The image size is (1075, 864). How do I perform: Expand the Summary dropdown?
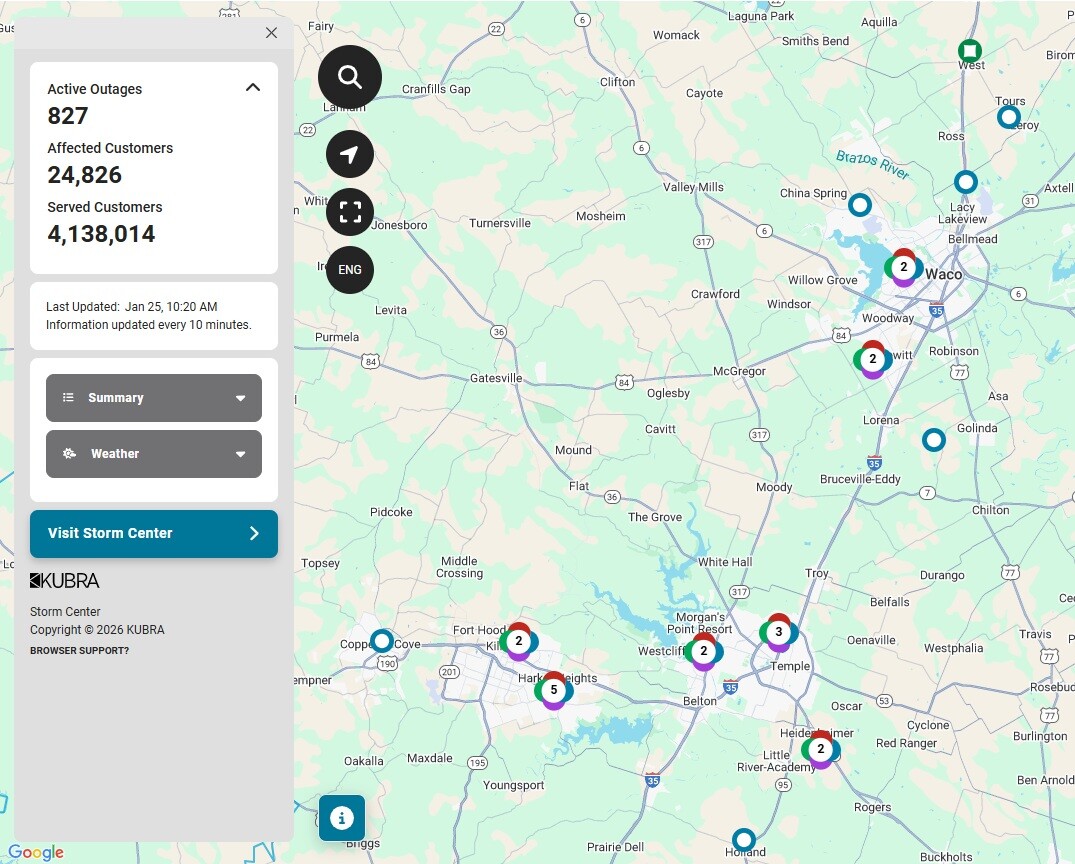coord(154,398)
